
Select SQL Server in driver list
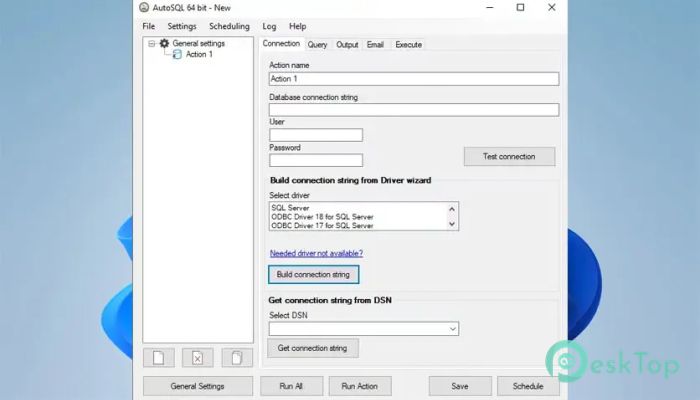[290, 208]
